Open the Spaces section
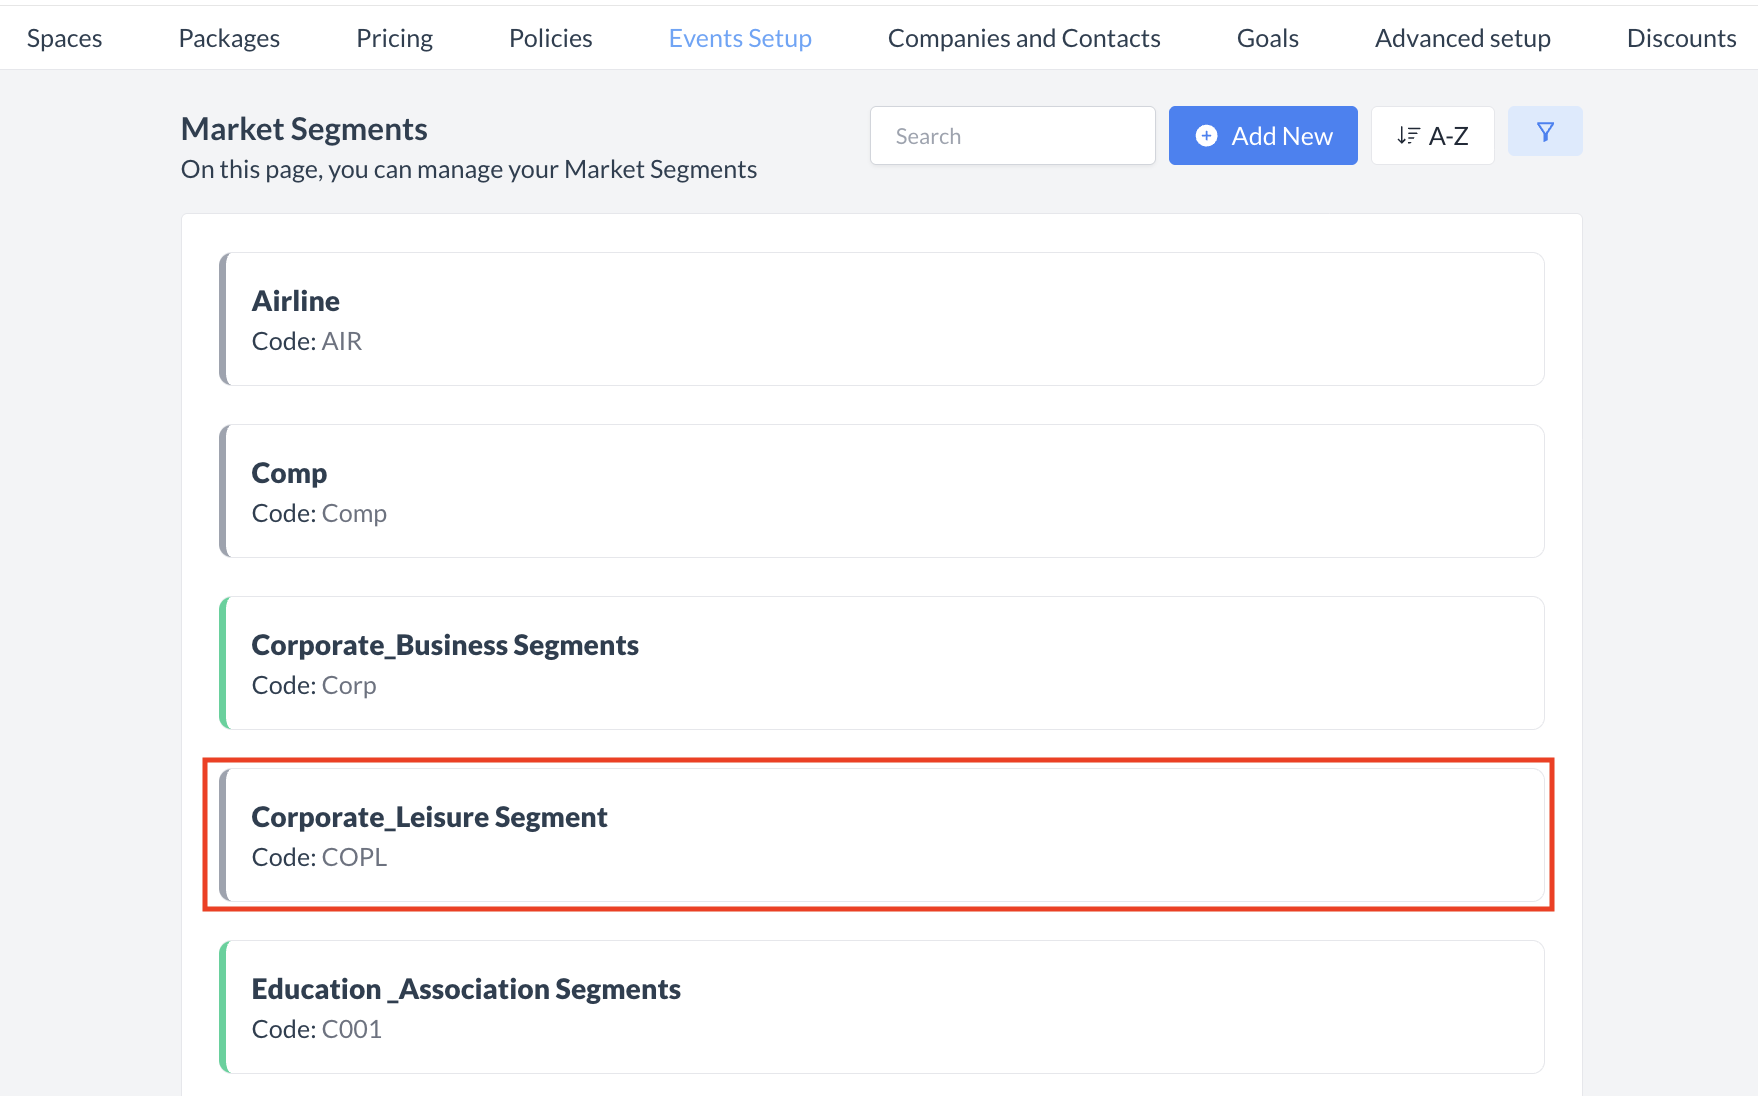Viewport: 1758px width, 1096px height. tap(64, 37)
